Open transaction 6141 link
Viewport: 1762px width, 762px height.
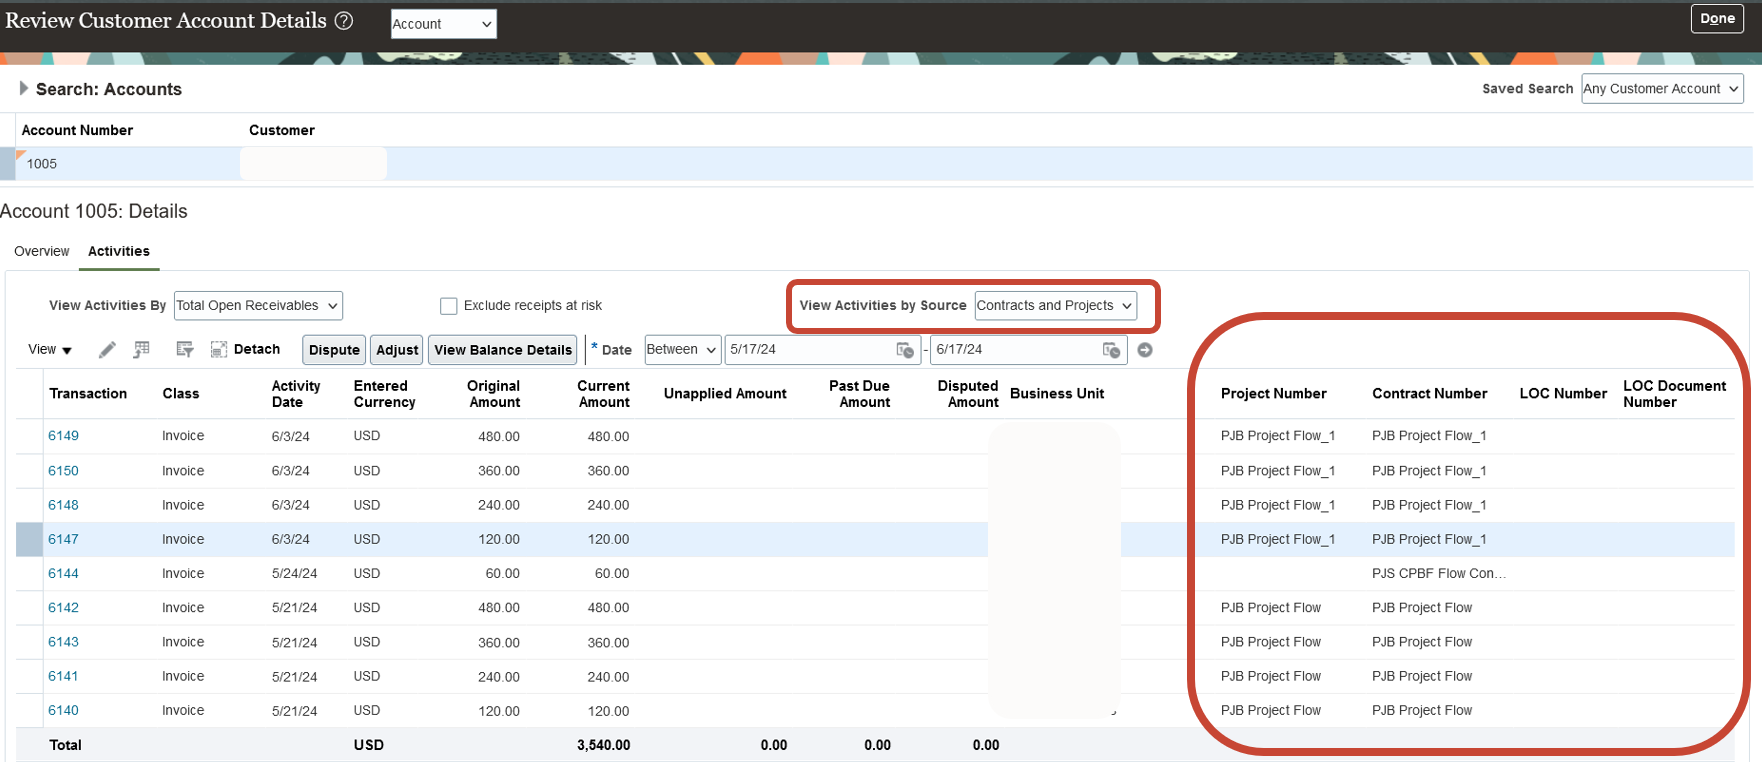pos(63,676)
